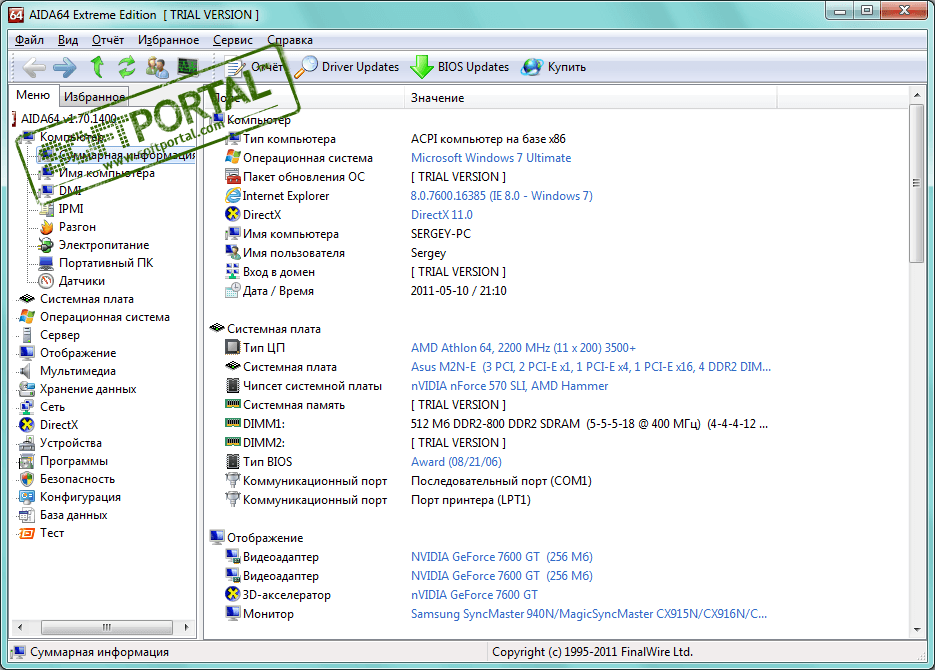Viewport: 935px width, 670px height.
Task: Click the Тест icon in tree
Action: click(27, 533)
